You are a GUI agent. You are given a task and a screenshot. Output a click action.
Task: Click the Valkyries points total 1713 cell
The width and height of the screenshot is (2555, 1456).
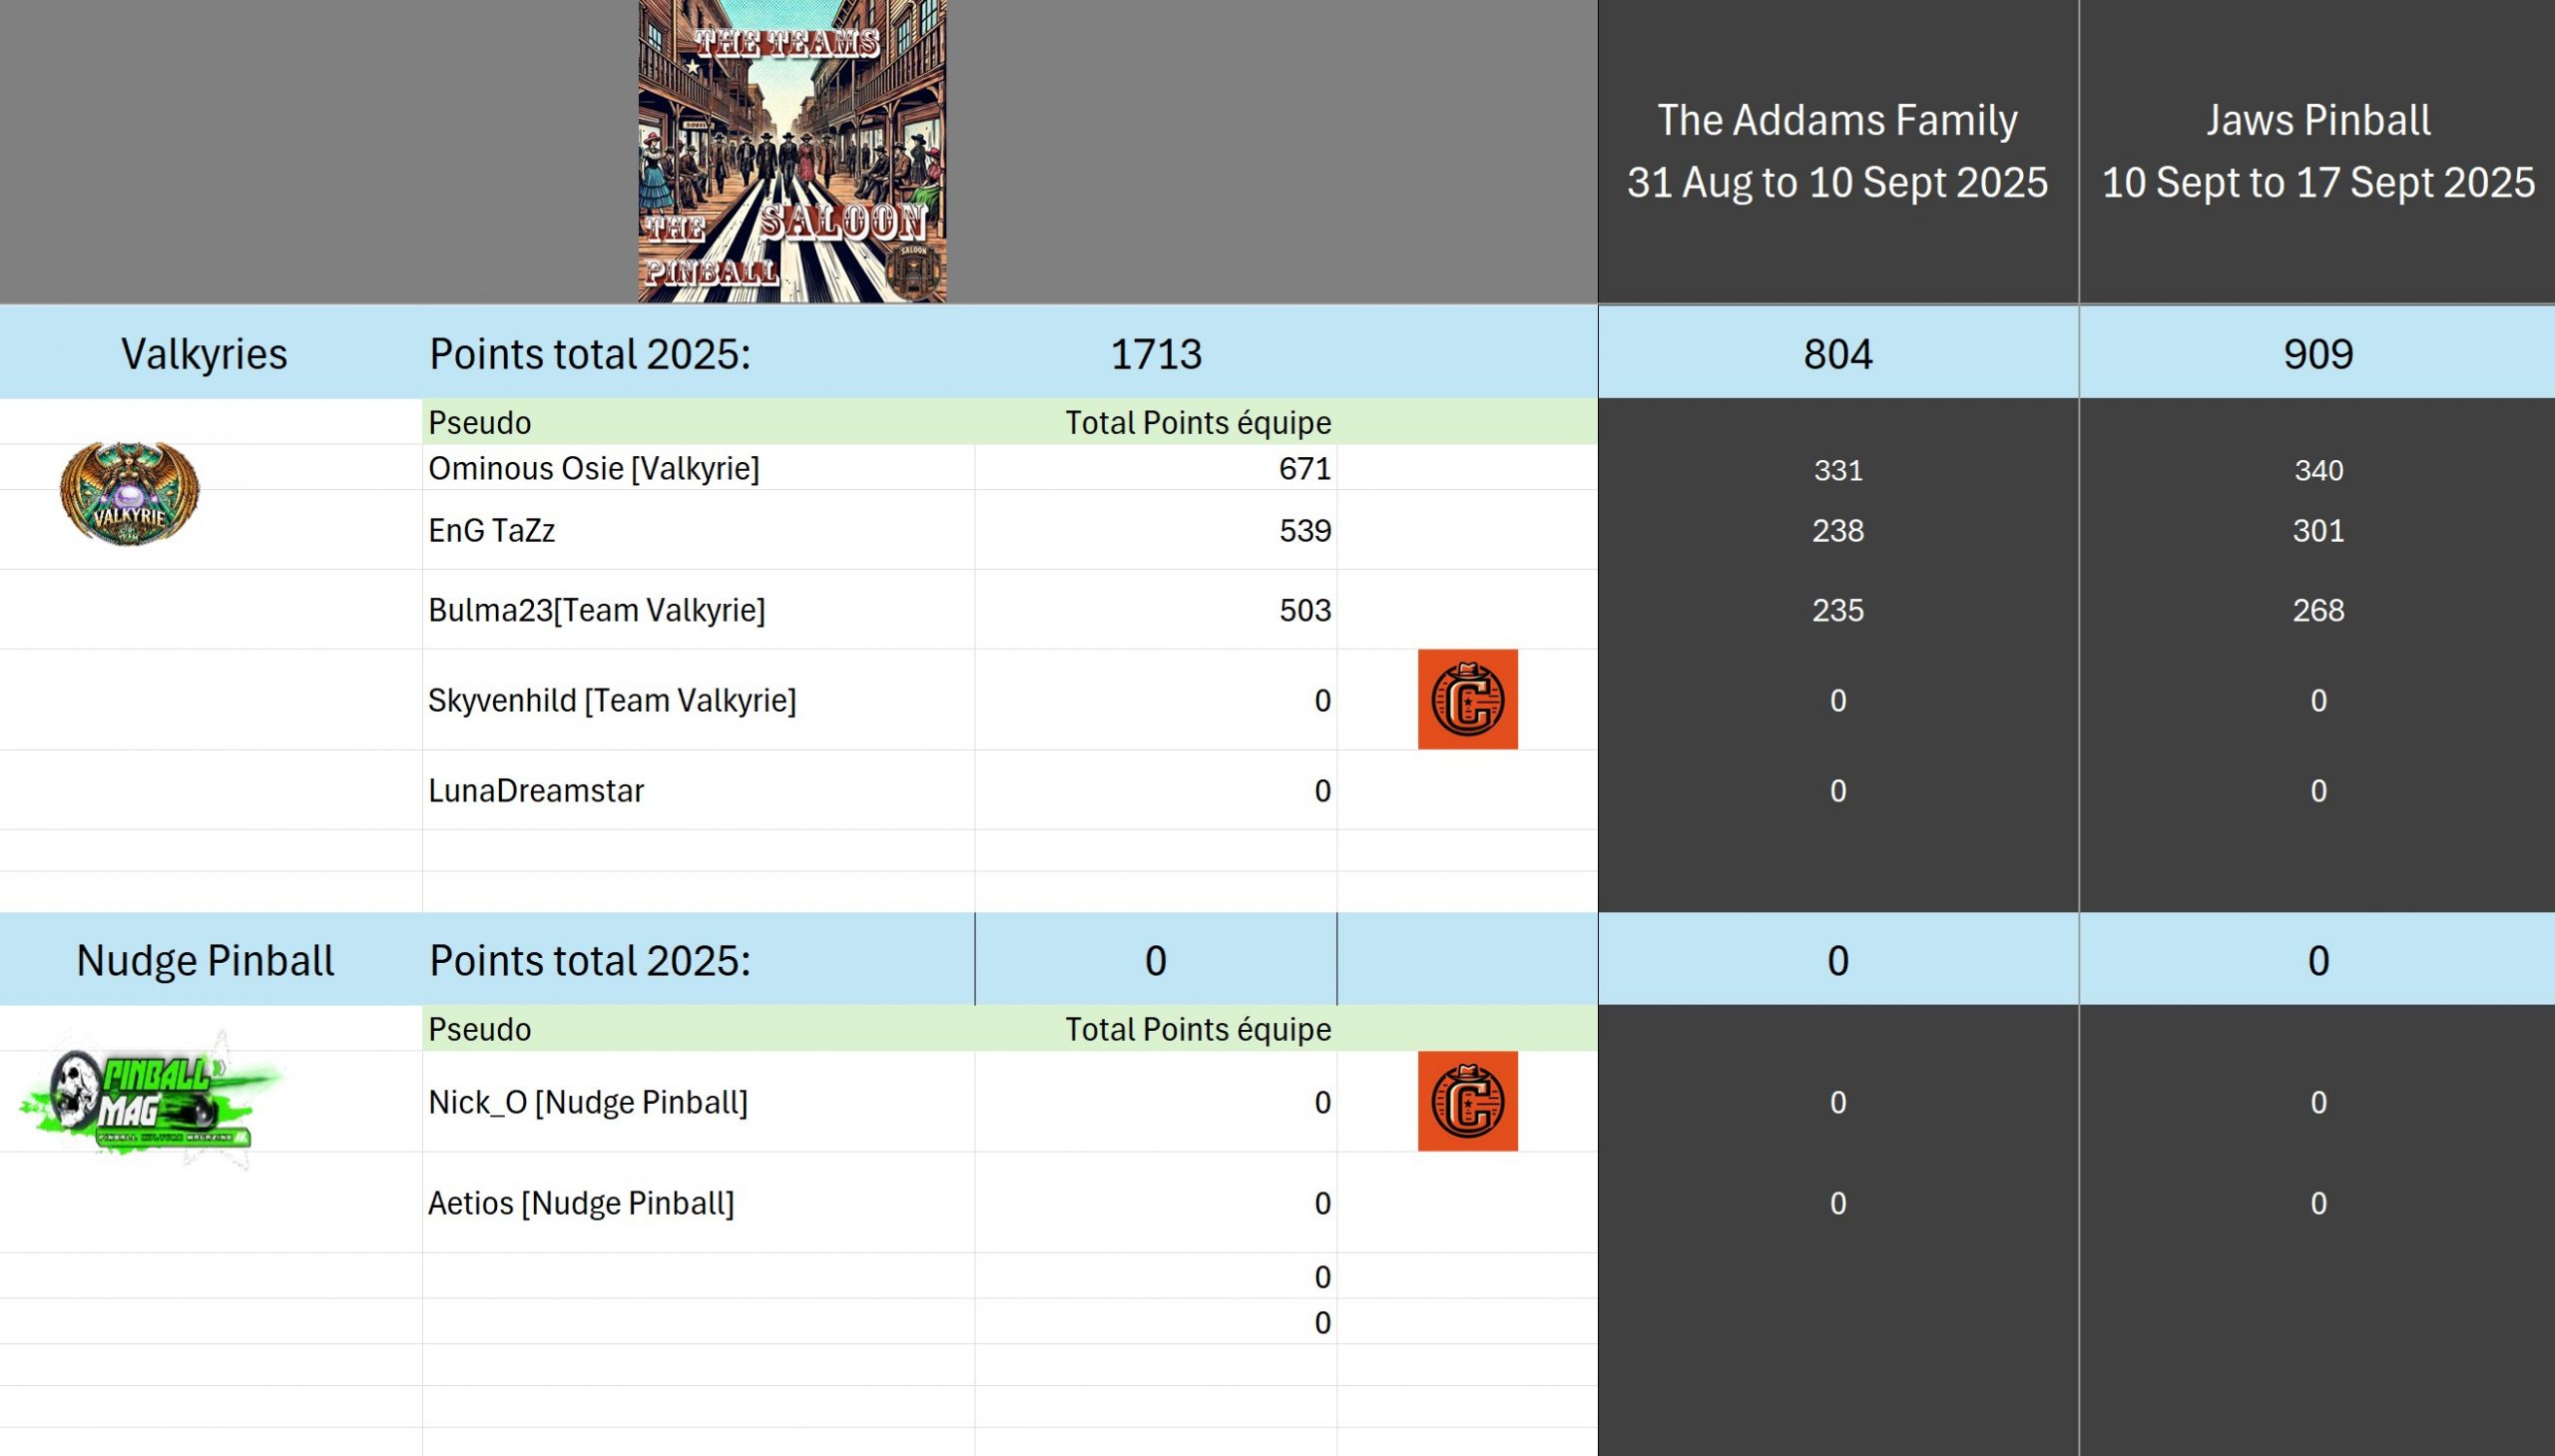1155,354
